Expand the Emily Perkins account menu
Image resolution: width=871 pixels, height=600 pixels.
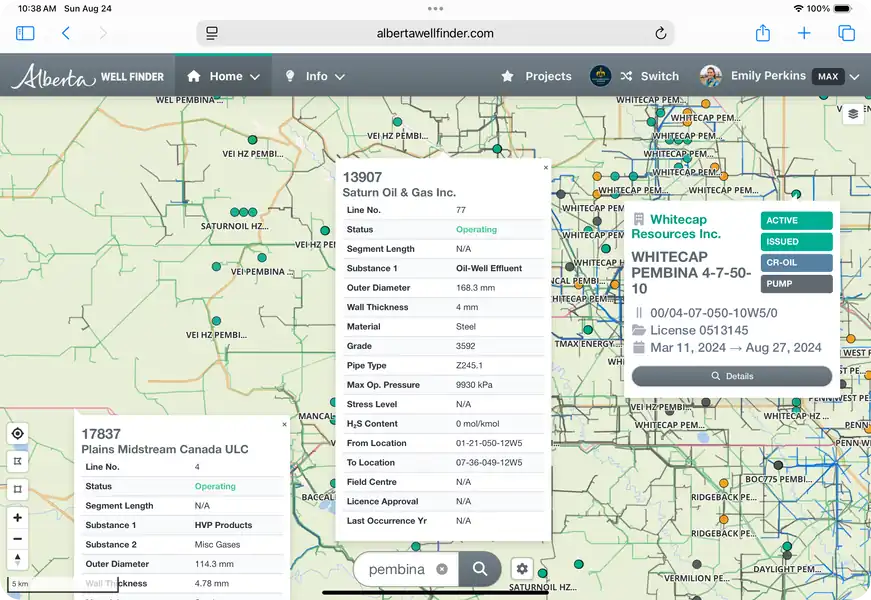(x=854, y=77)
